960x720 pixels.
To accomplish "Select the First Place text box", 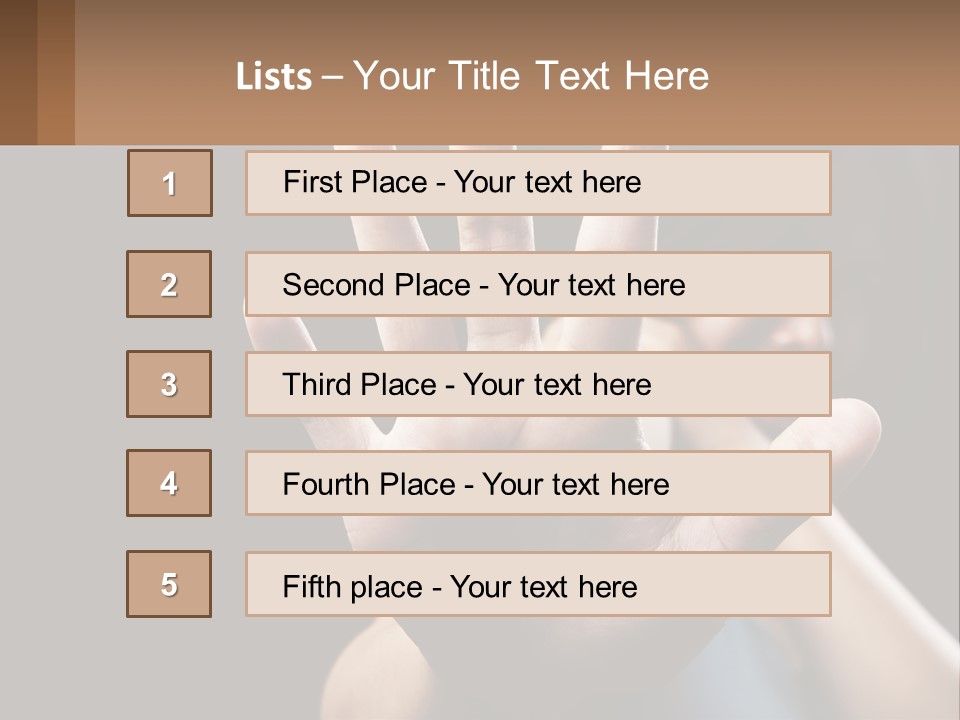I will [538, 183].
